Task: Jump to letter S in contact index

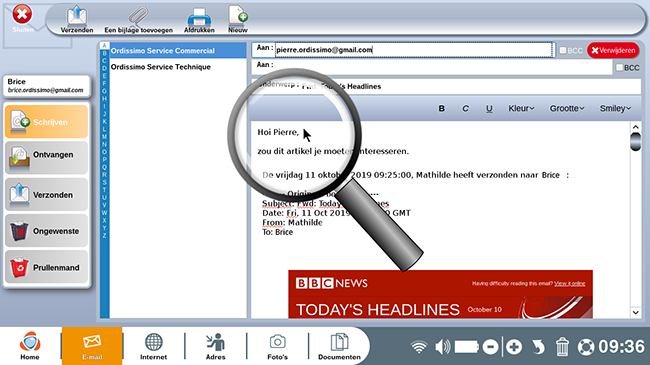Action: pos(104,182)
